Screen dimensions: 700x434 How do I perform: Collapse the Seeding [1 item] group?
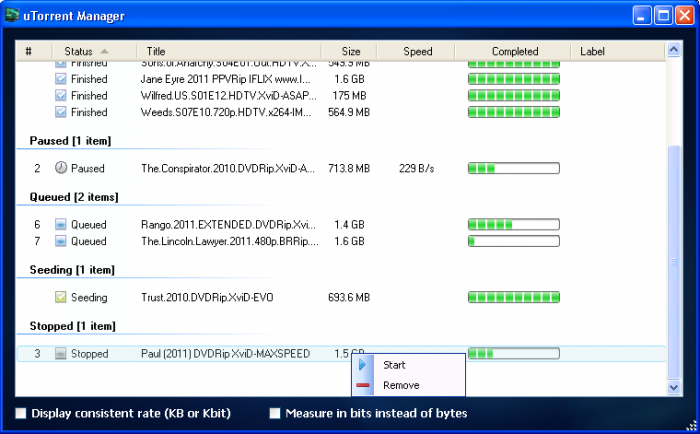(x=72, y=270)
